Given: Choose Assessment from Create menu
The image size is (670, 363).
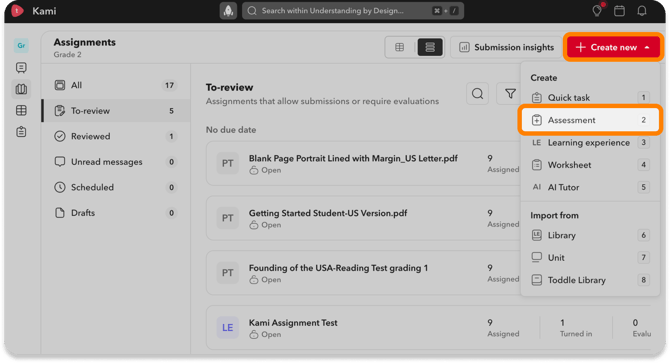Looking at the screenshot, I should pos(590,120).
